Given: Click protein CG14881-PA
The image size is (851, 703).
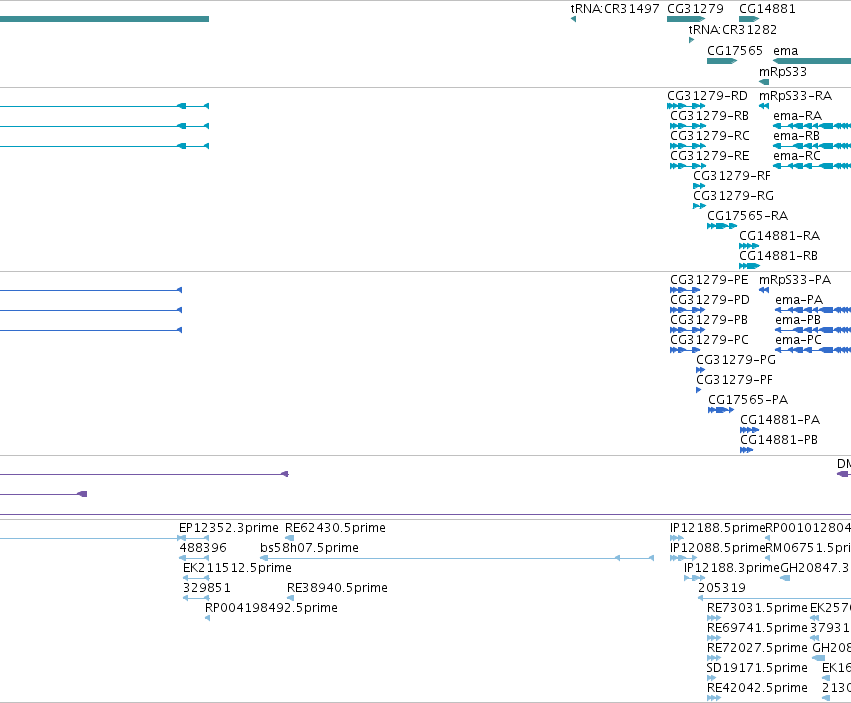Looking at the screenshot, I should [780, 420].
